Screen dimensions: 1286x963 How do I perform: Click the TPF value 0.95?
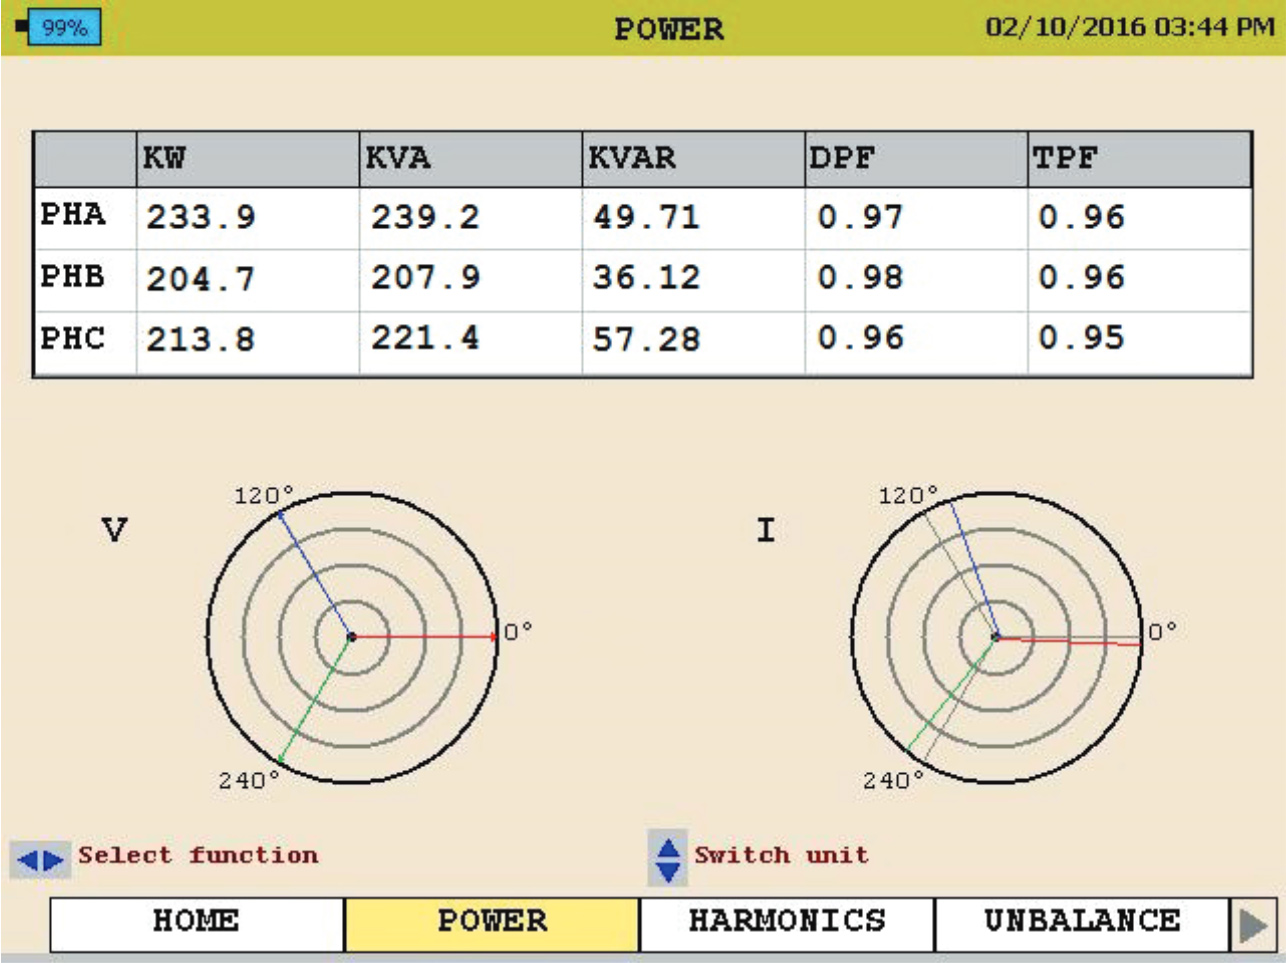1082,338
